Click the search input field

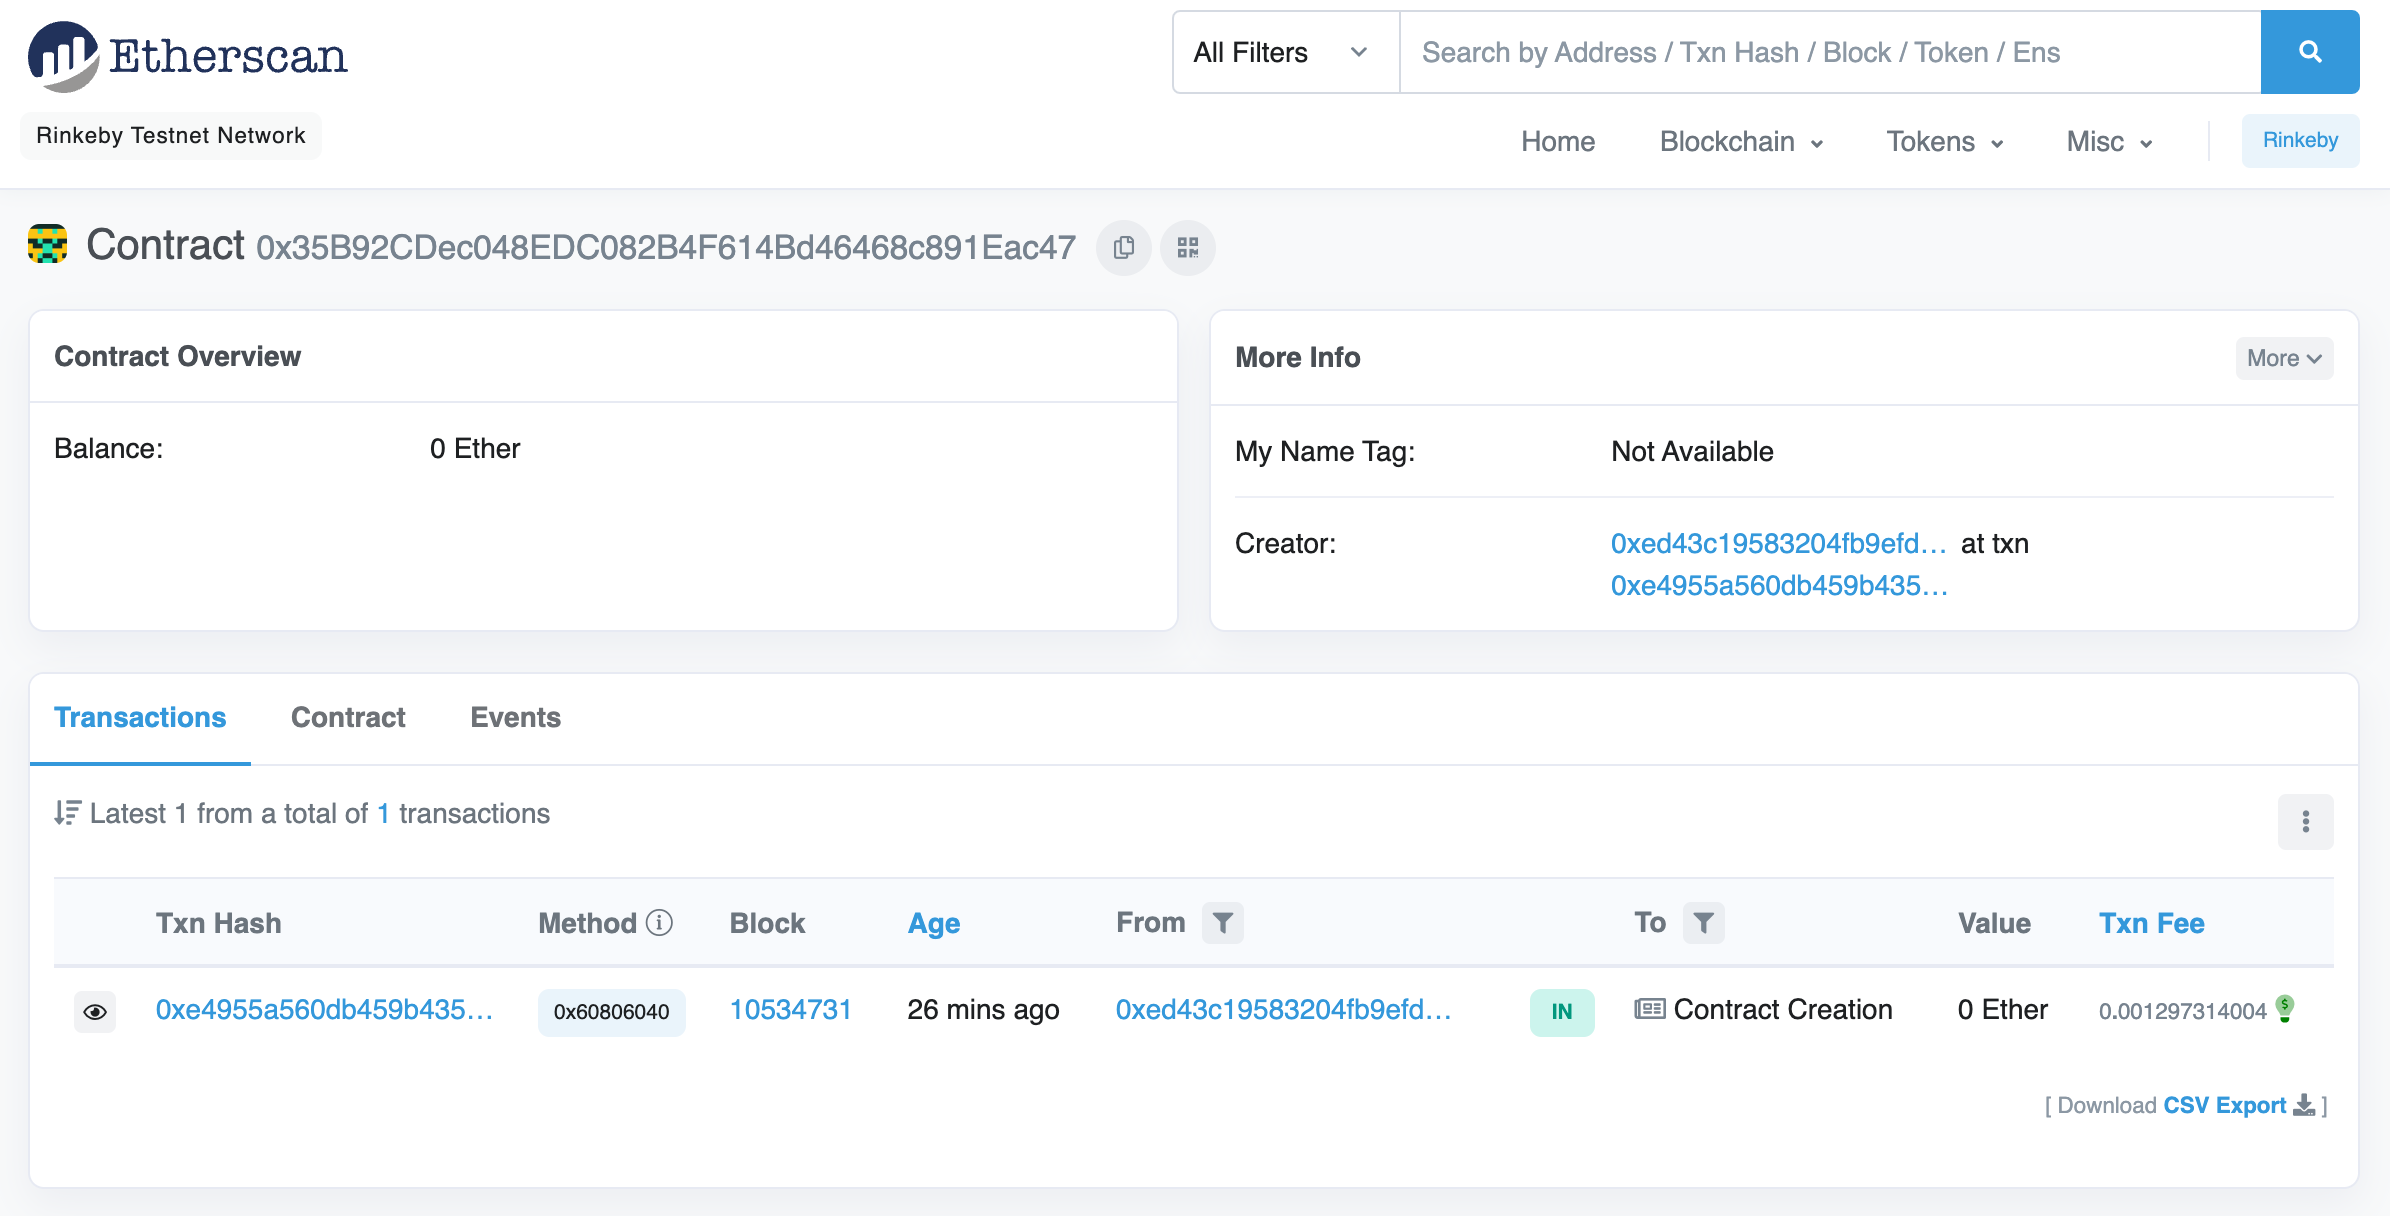1829,53
